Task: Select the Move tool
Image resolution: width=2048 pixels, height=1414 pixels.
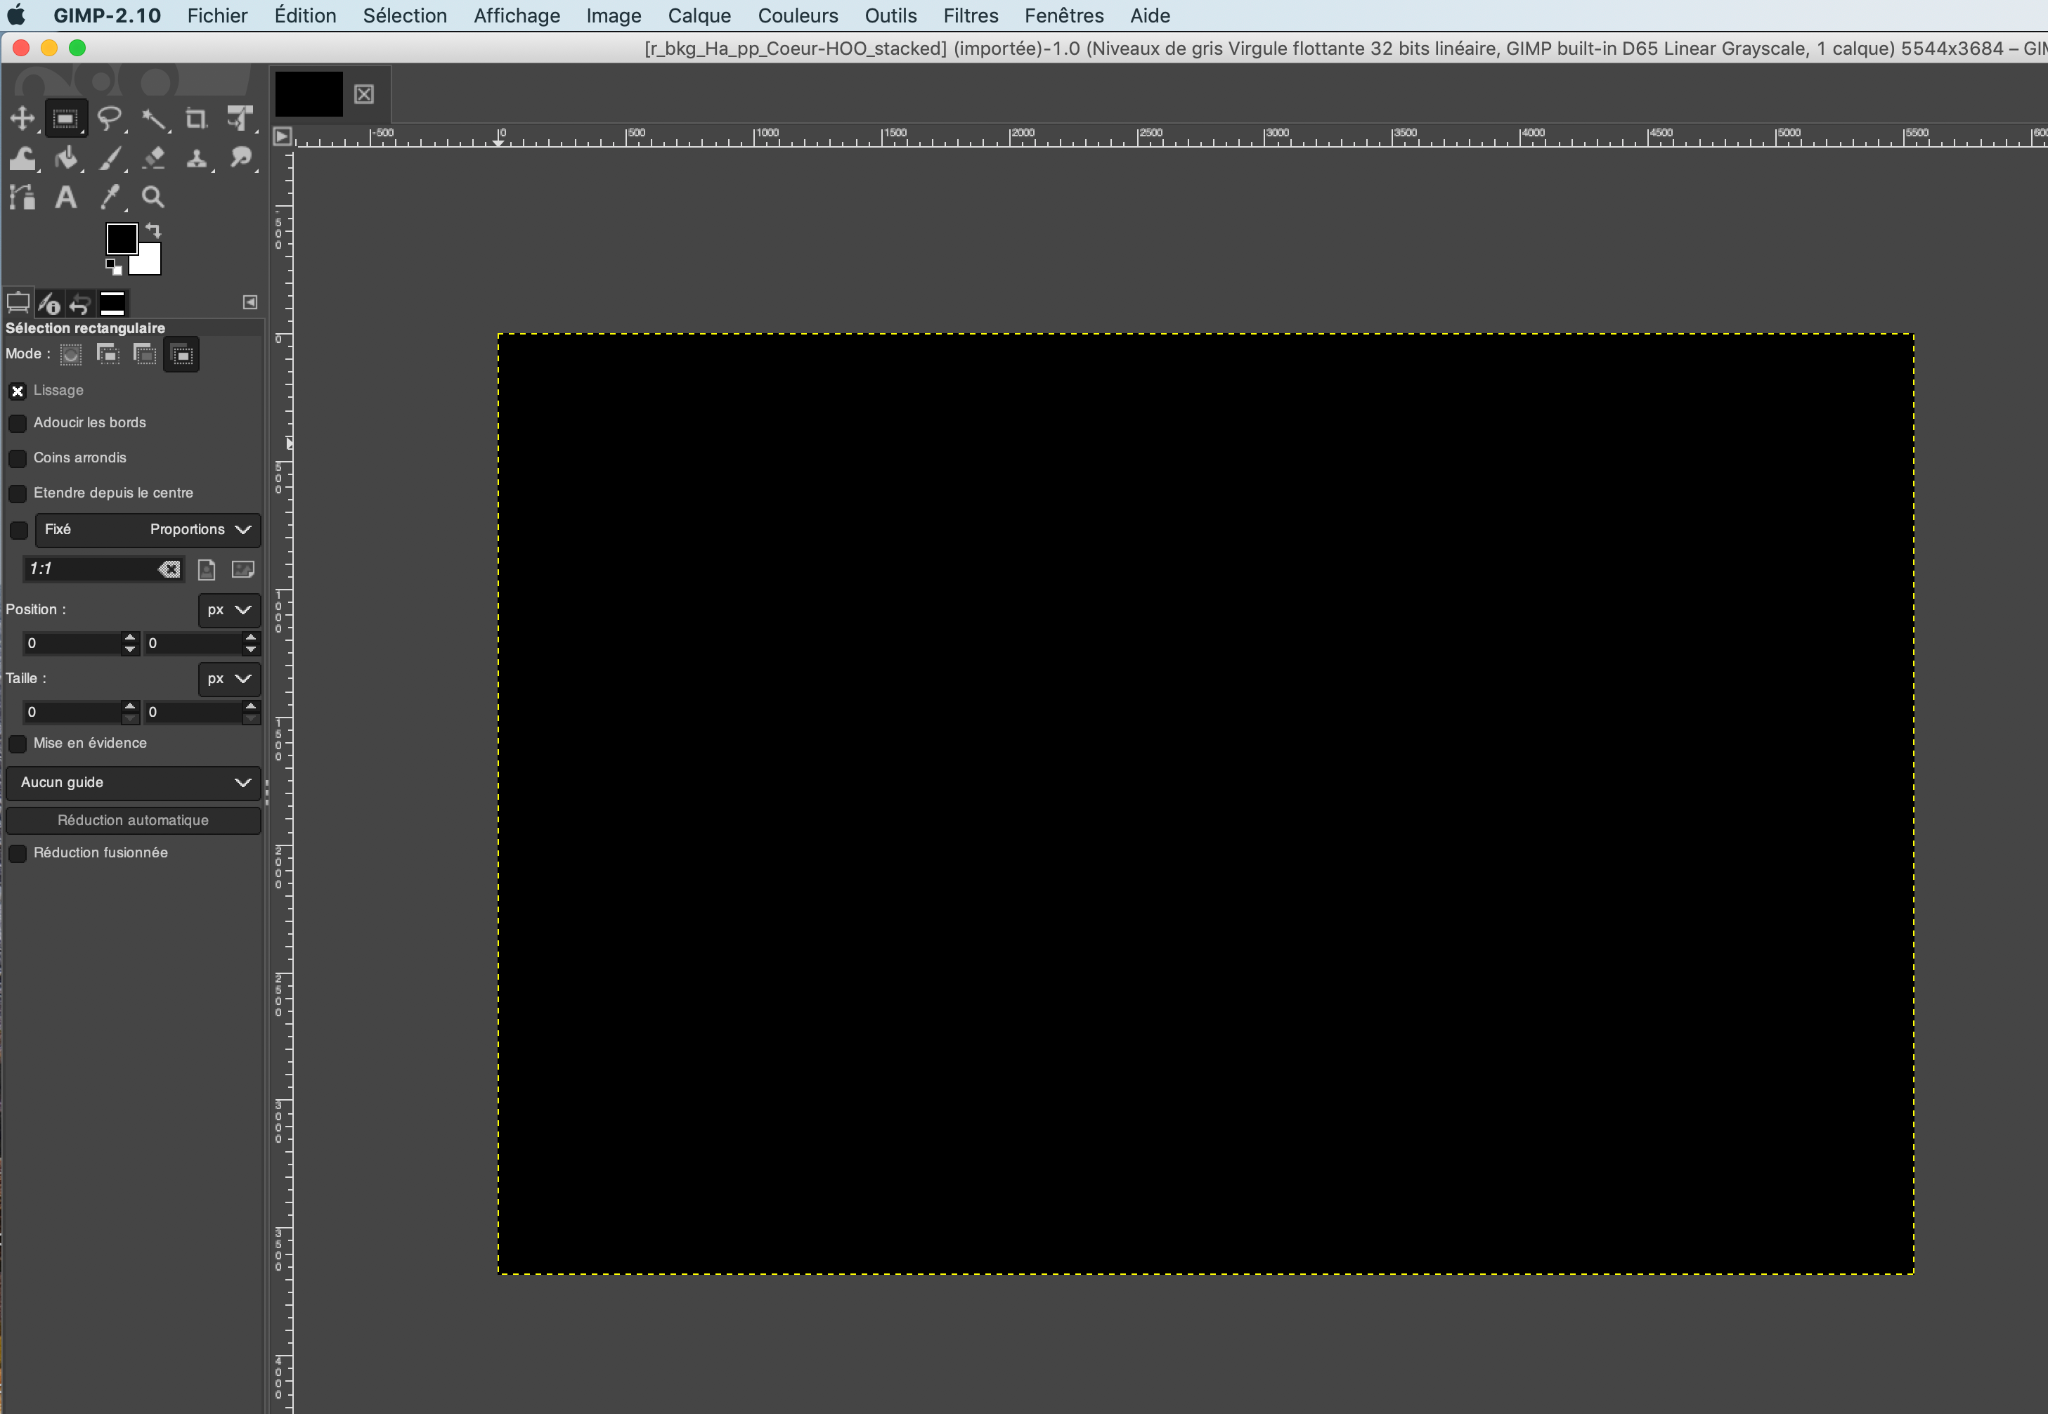Action: coord(22,119)
